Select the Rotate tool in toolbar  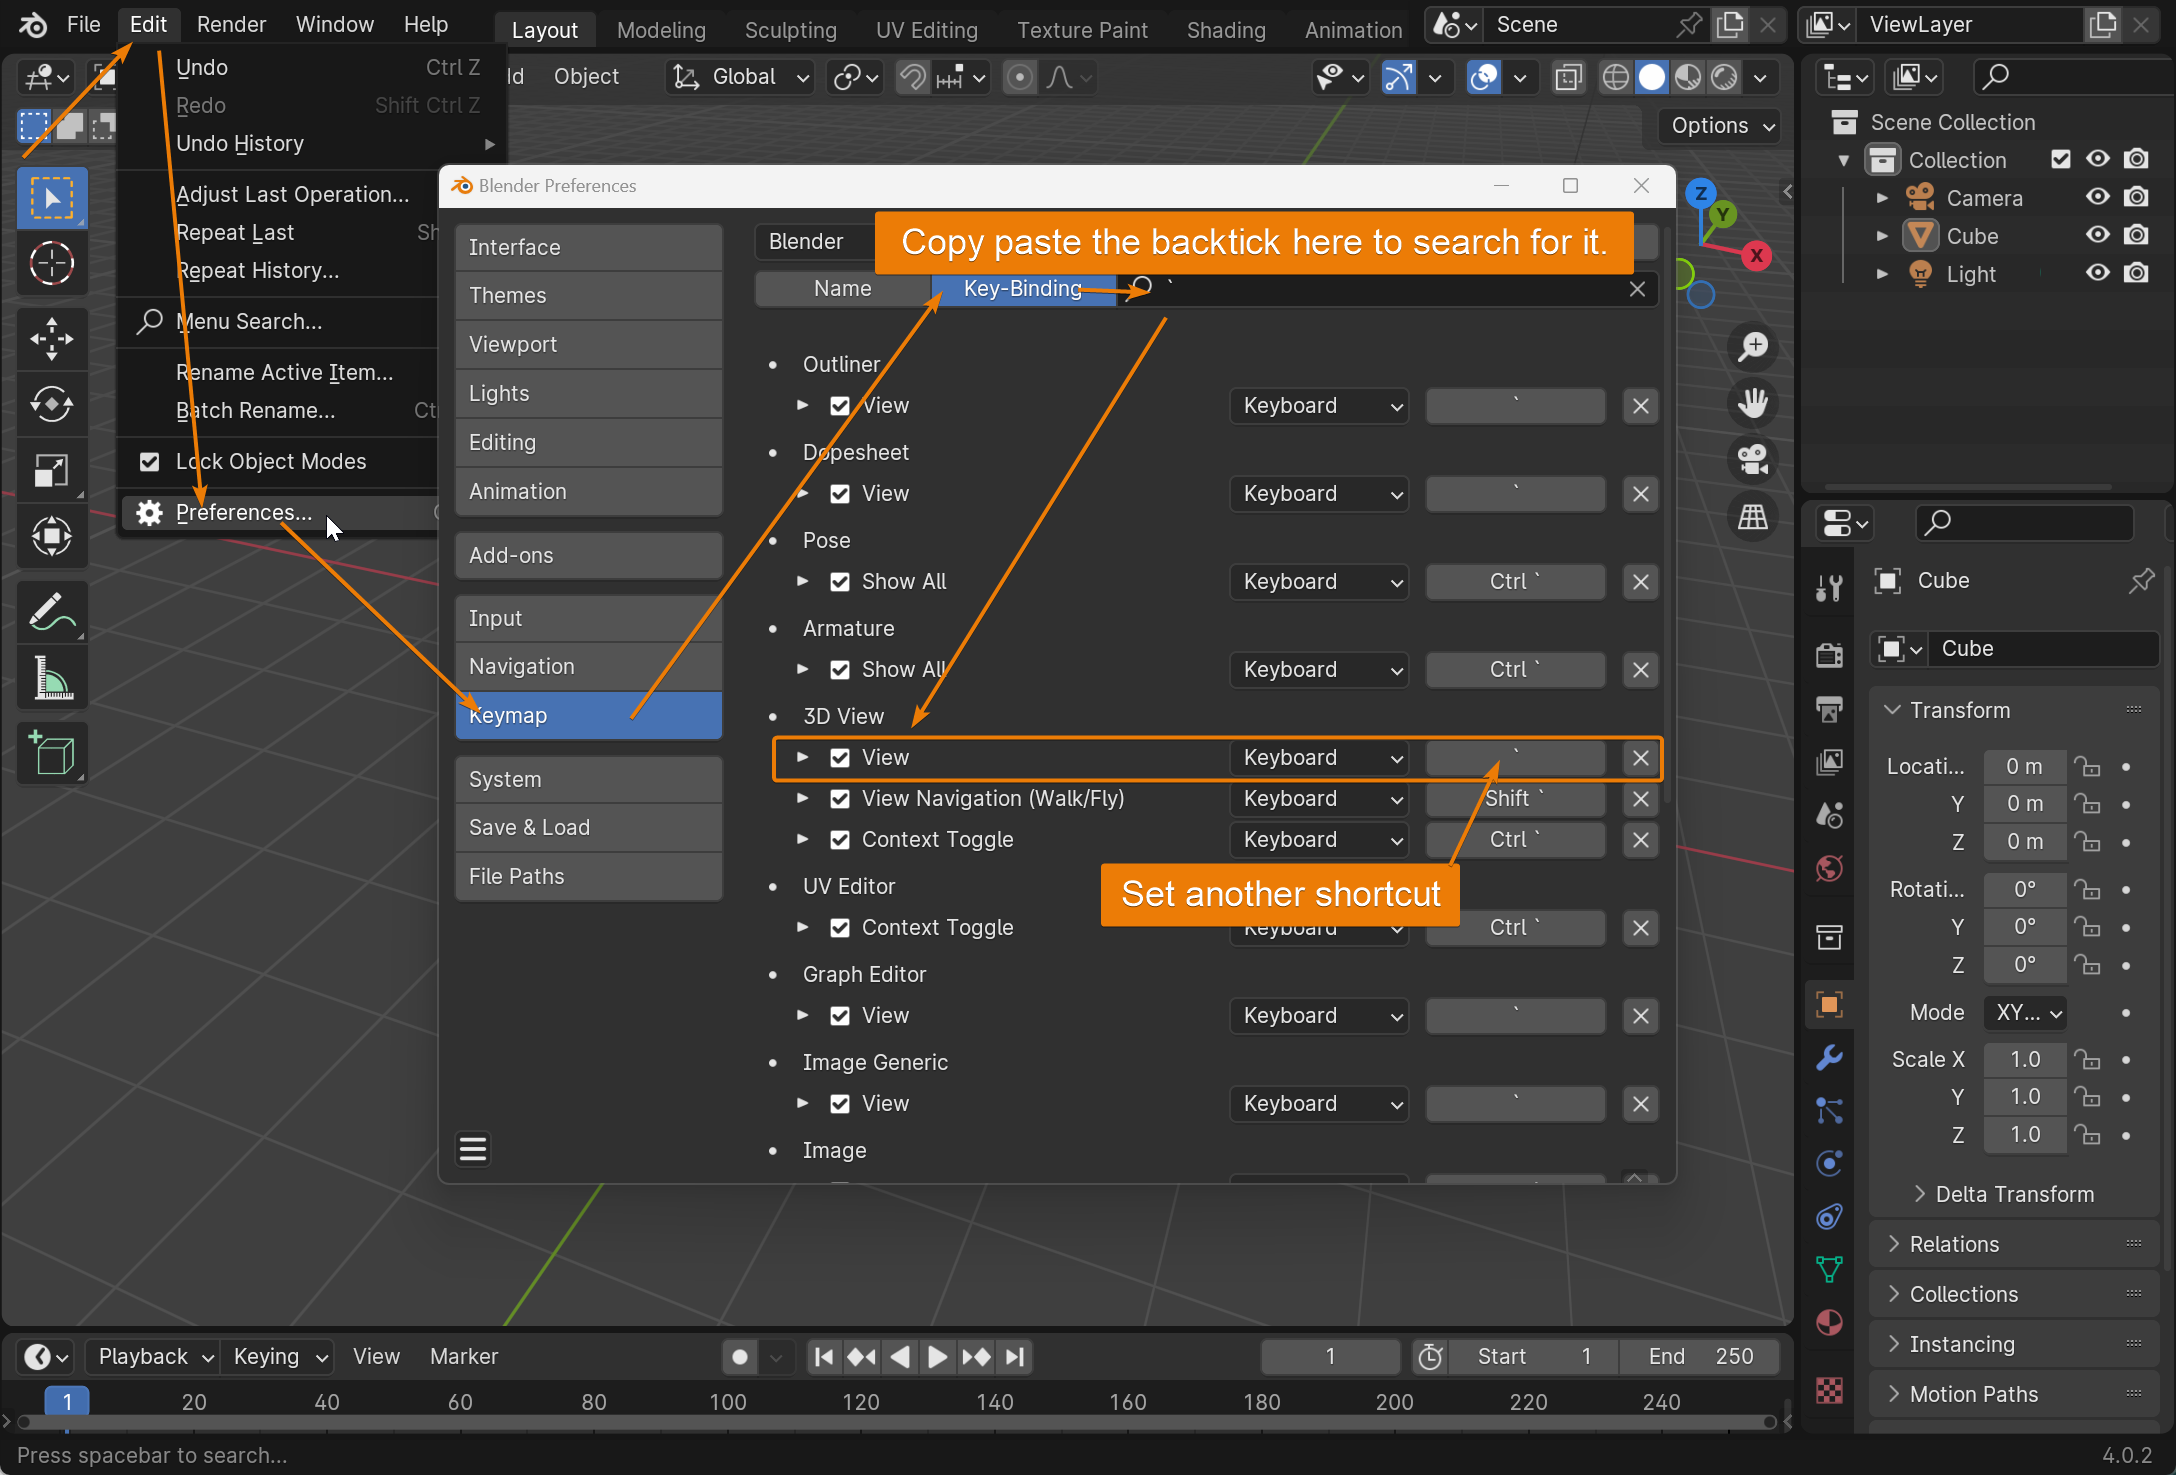click(x=51, y=405)
